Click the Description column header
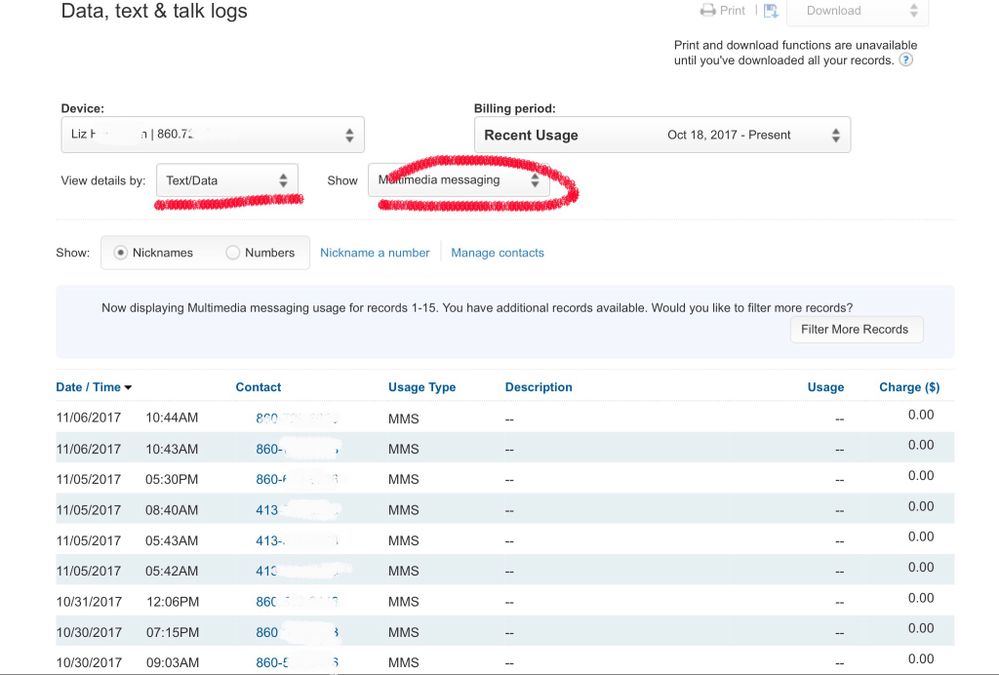Viewport: 999px width, 675px height. pos(538,387)
